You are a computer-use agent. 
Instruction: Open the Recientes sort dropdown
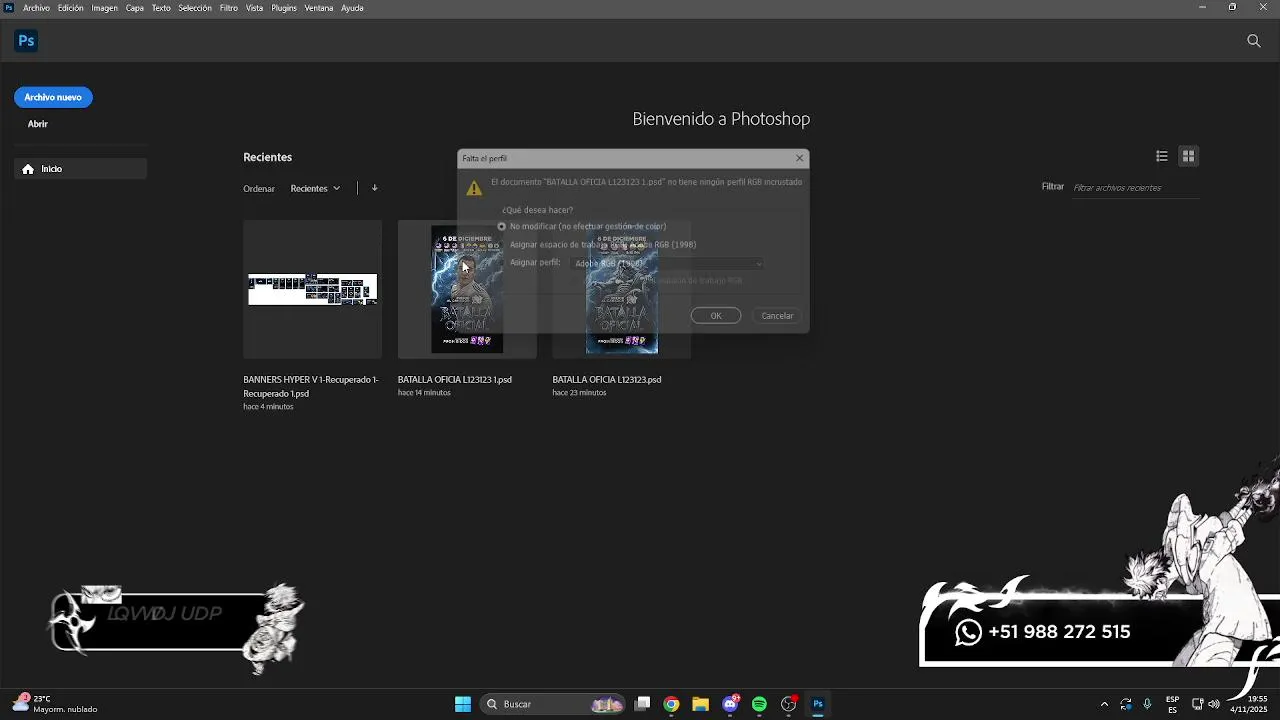pos(315,188)
